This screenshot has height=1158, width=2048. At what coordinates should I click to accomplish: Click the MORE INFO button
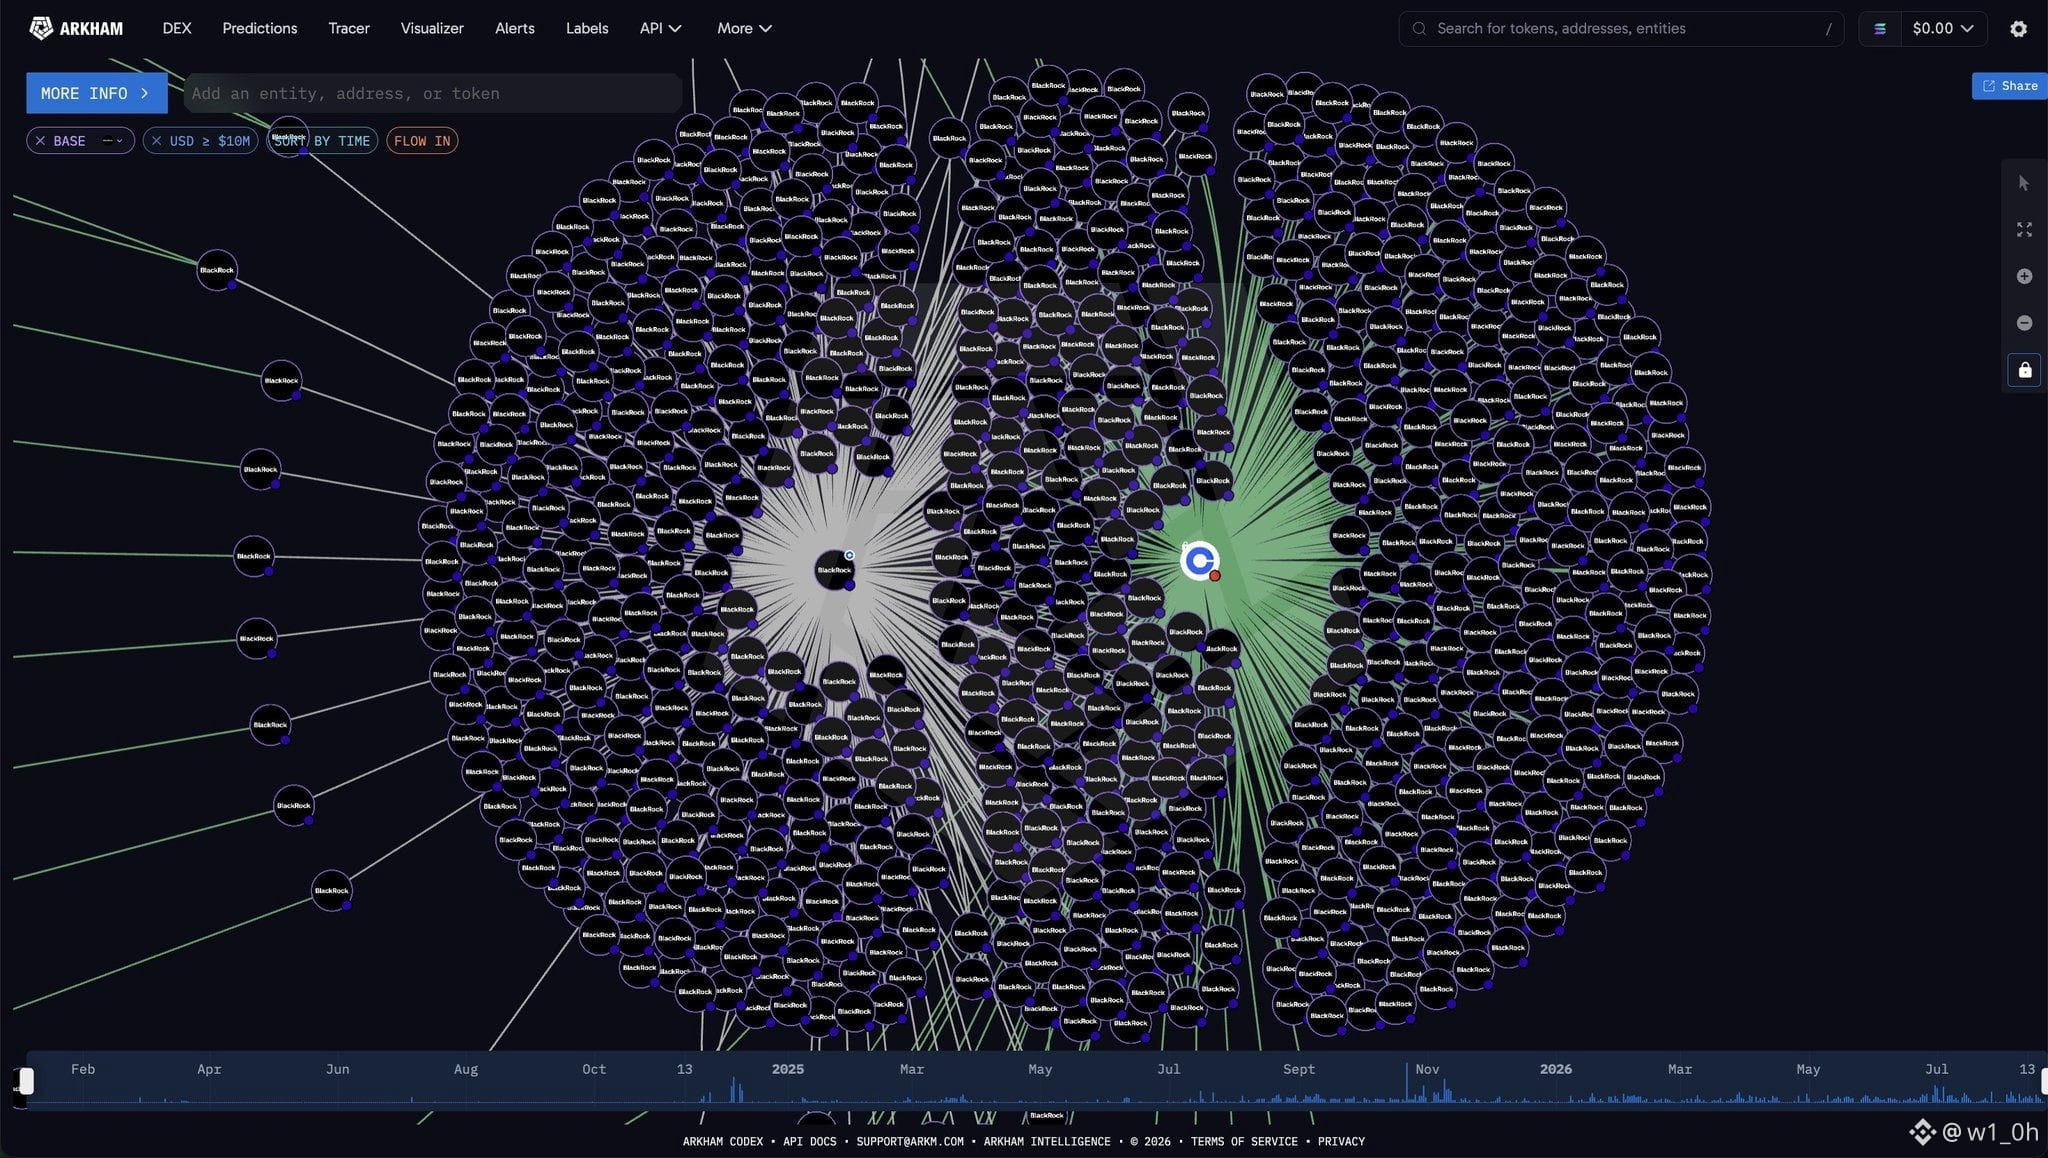[96, 93]
